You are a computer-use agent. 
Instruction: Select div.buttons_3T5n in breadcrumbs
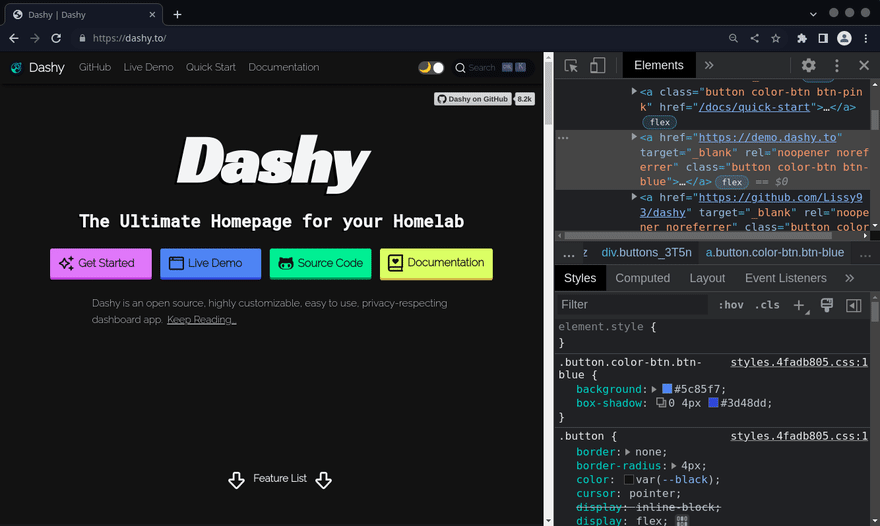click(x=646, y=253)
